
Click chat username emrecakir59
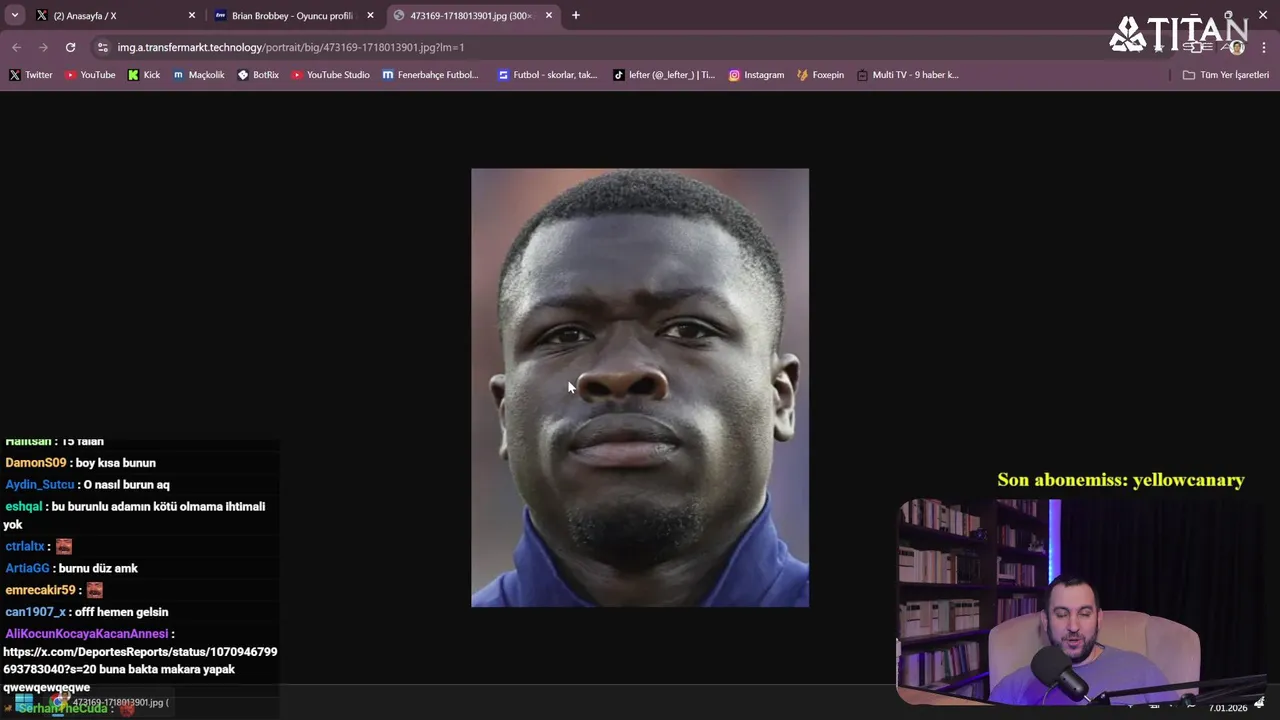(40, 591)
